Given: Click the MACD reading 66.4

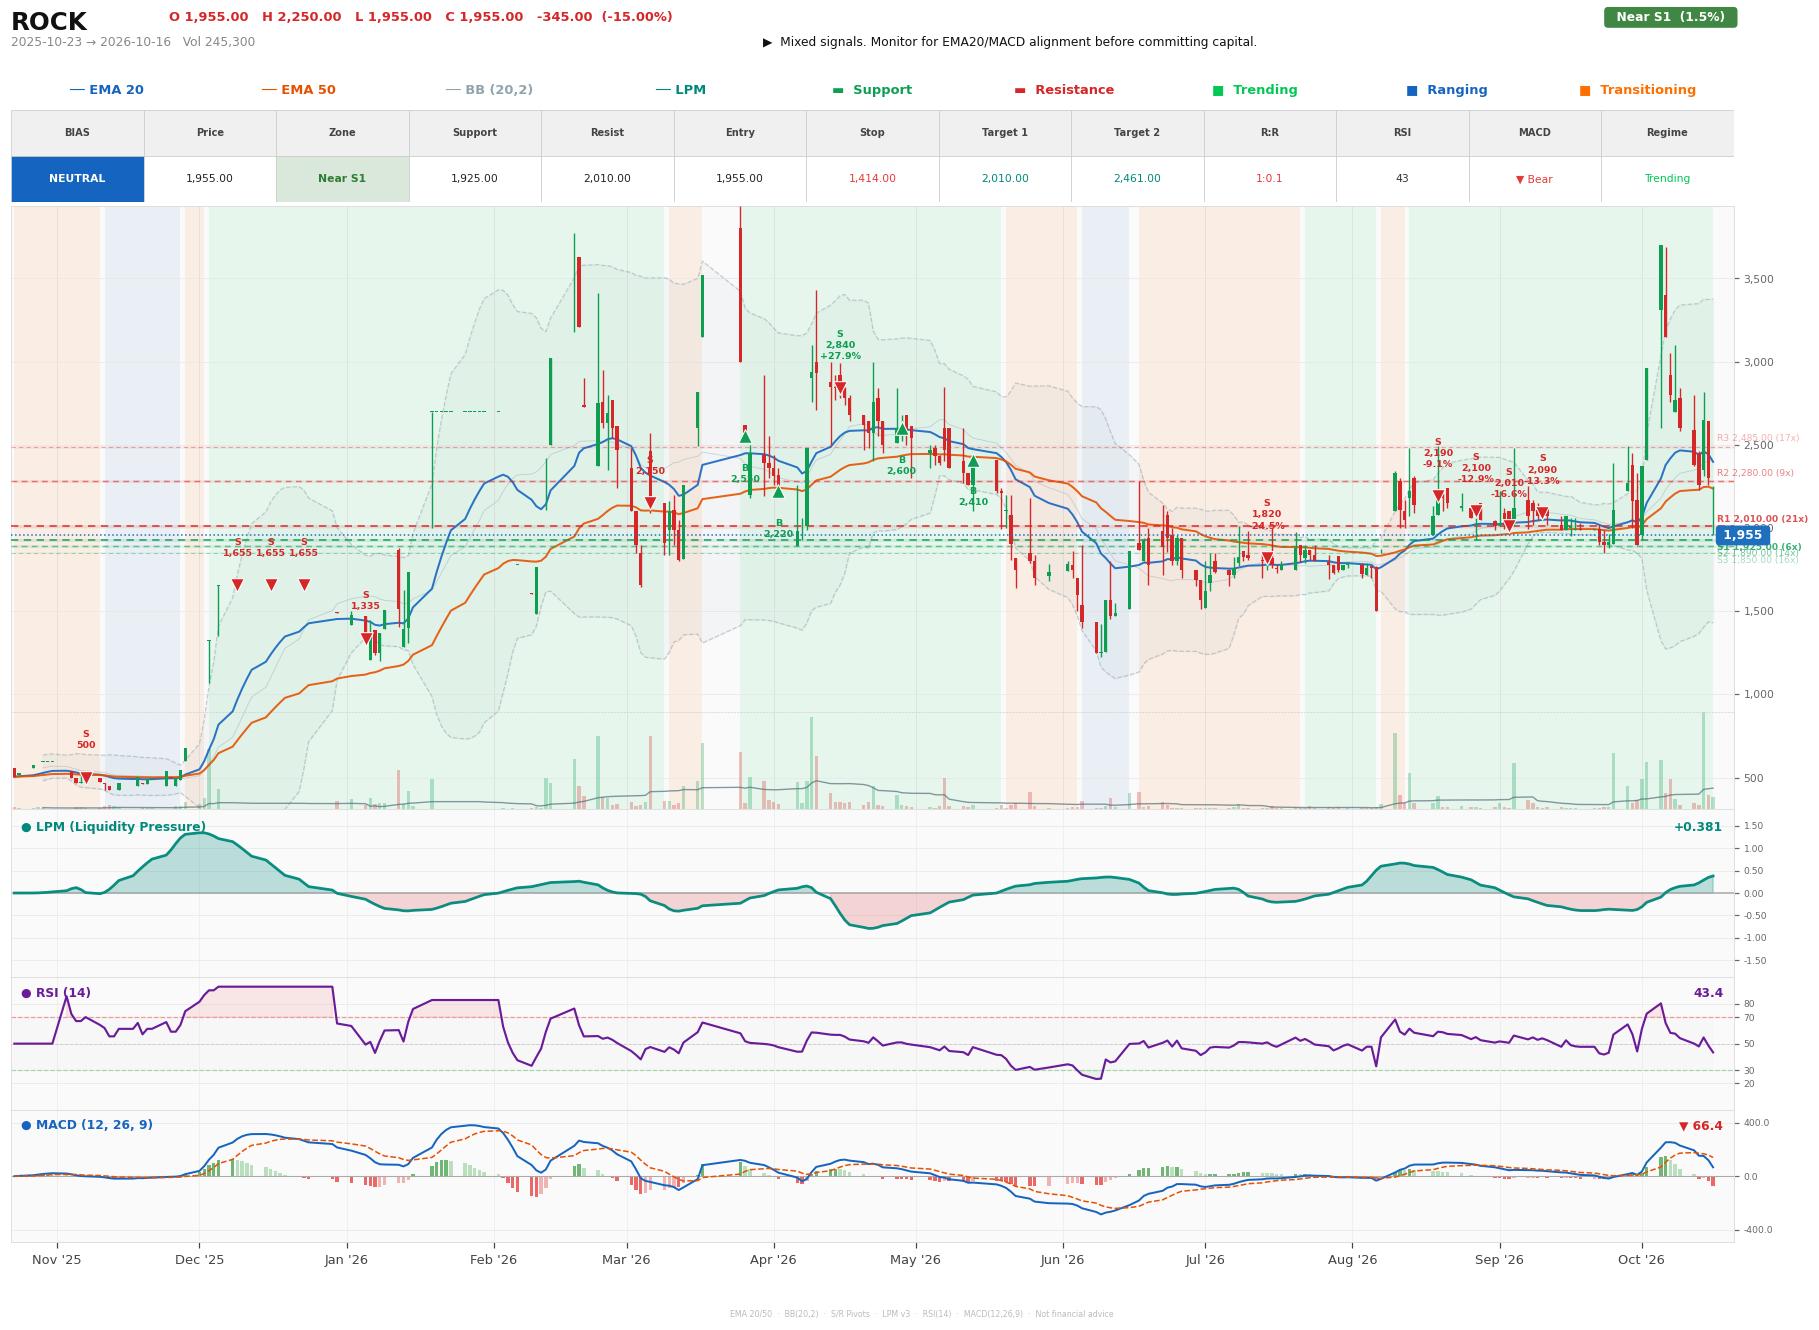Looking at the screenshot, I should pyautogui.click(x=1700, y=1126).
